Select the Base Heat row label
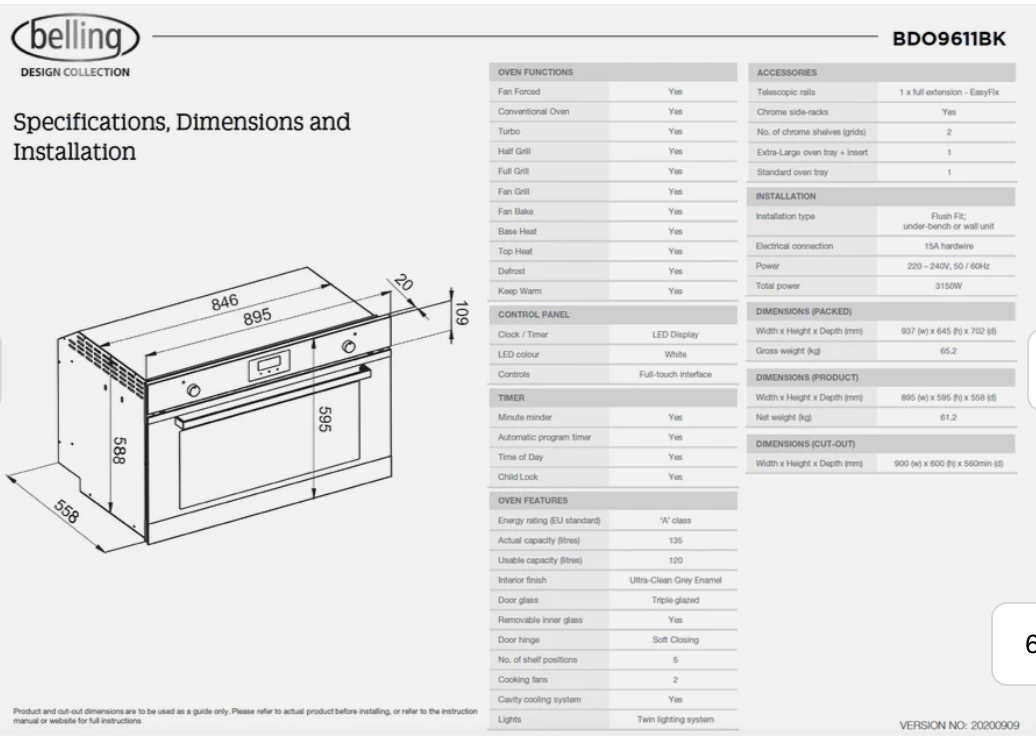 tap(517, 231)
